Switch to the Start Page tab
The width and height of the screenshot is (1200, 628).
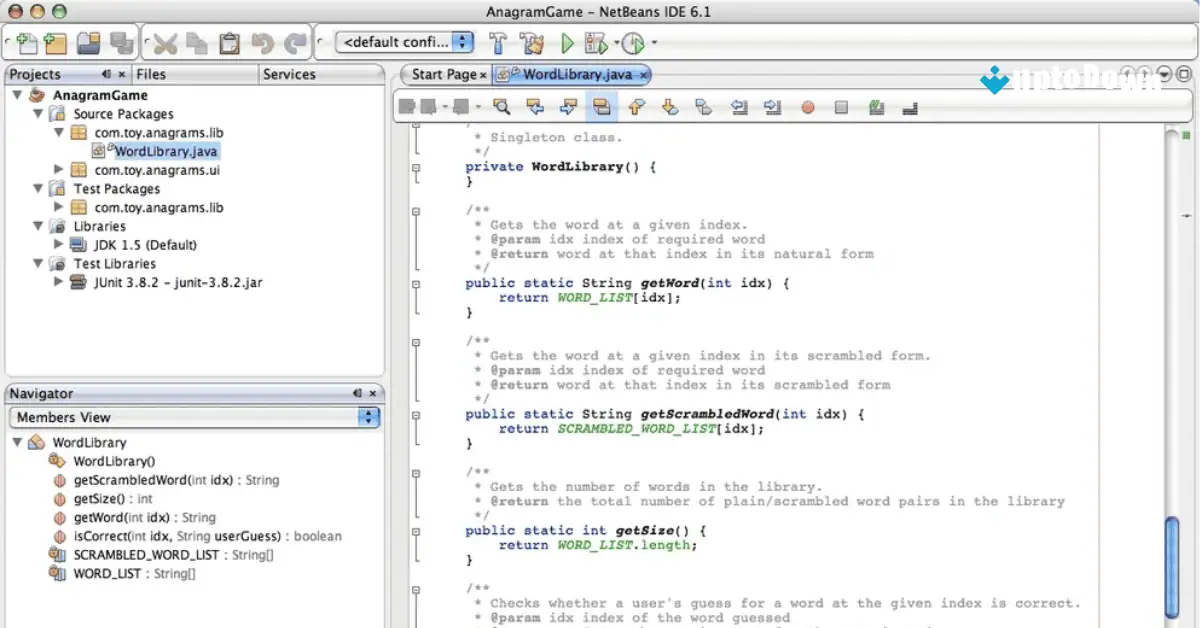pyautogui.click(x=440, y=74)
